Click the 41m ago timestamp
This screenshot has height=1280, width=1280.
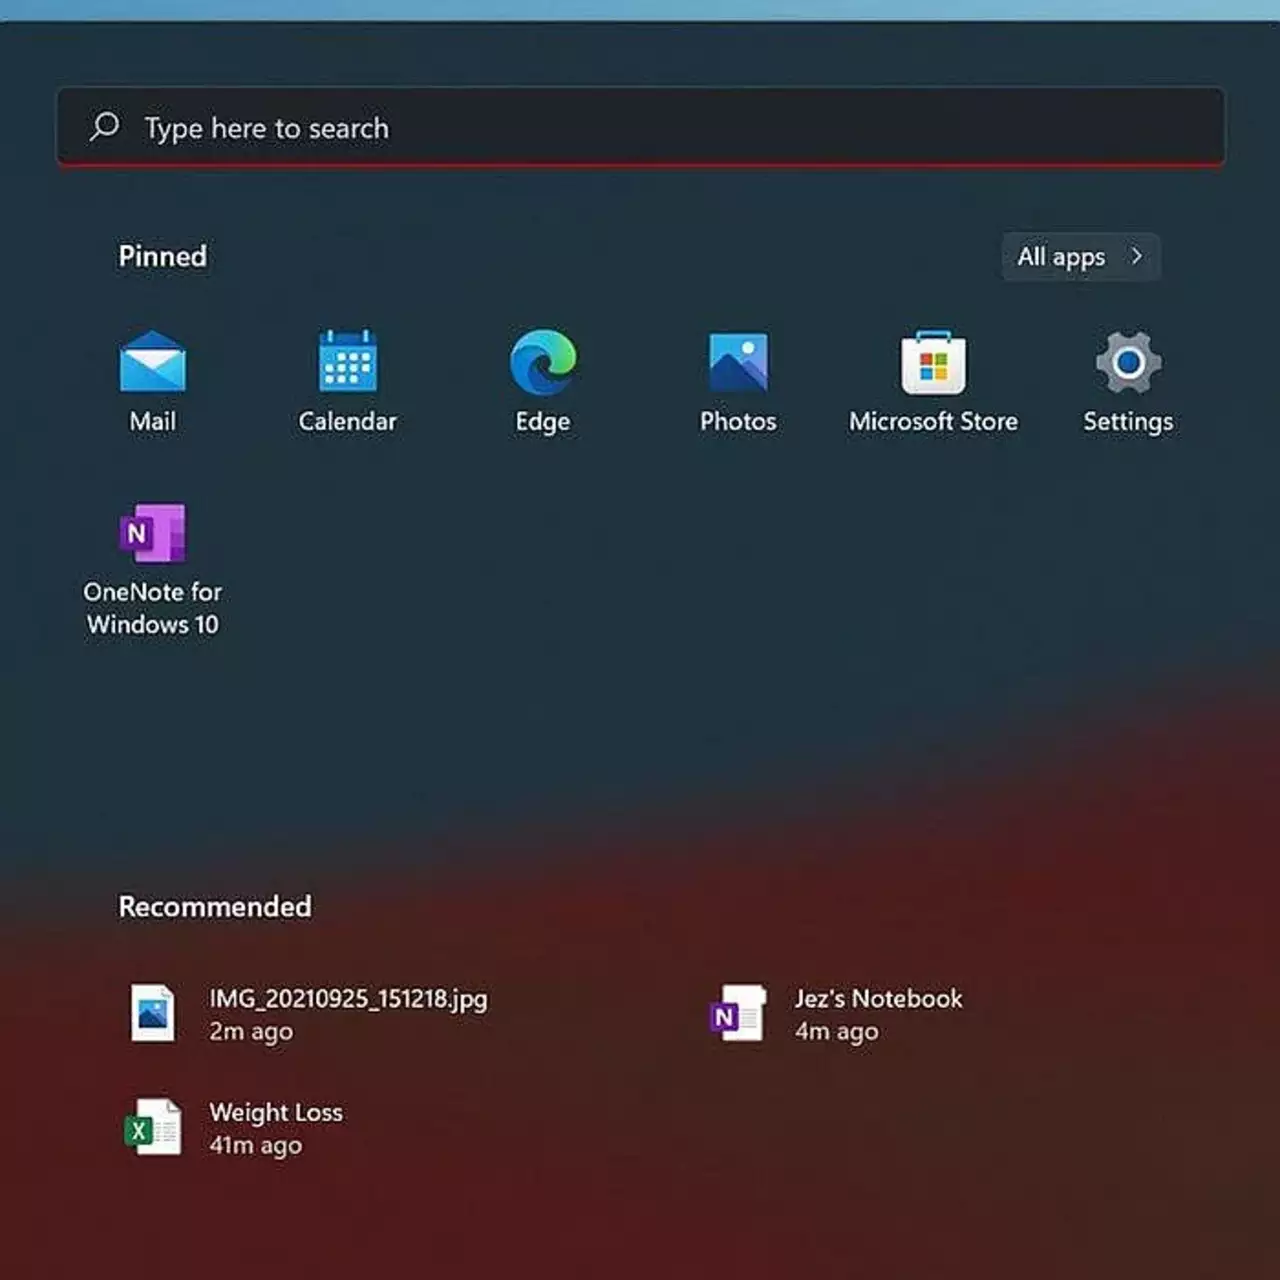[x=255, y=1145]
